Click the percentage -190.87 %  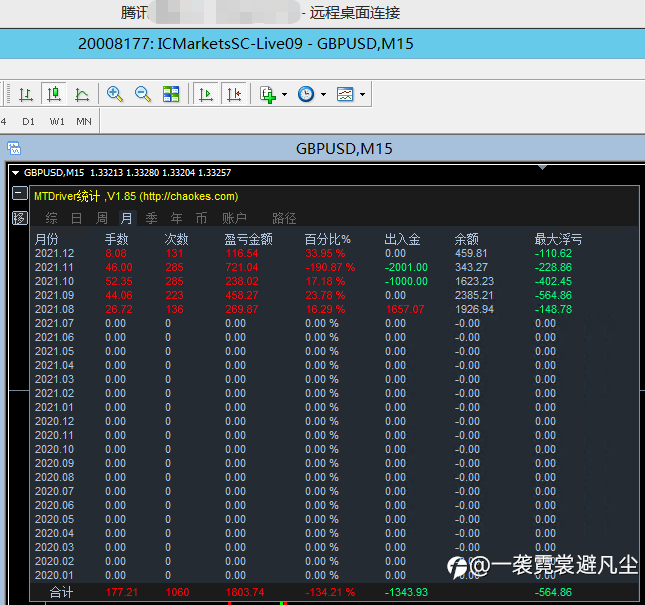pos(330,267)
